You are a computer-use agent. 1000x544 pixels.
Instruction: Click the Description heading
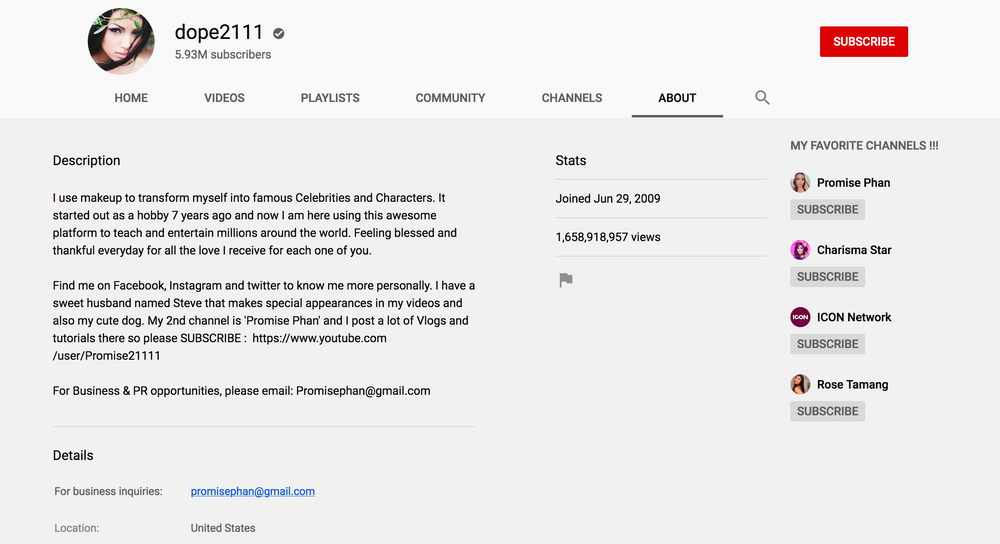tap(86, 161)
